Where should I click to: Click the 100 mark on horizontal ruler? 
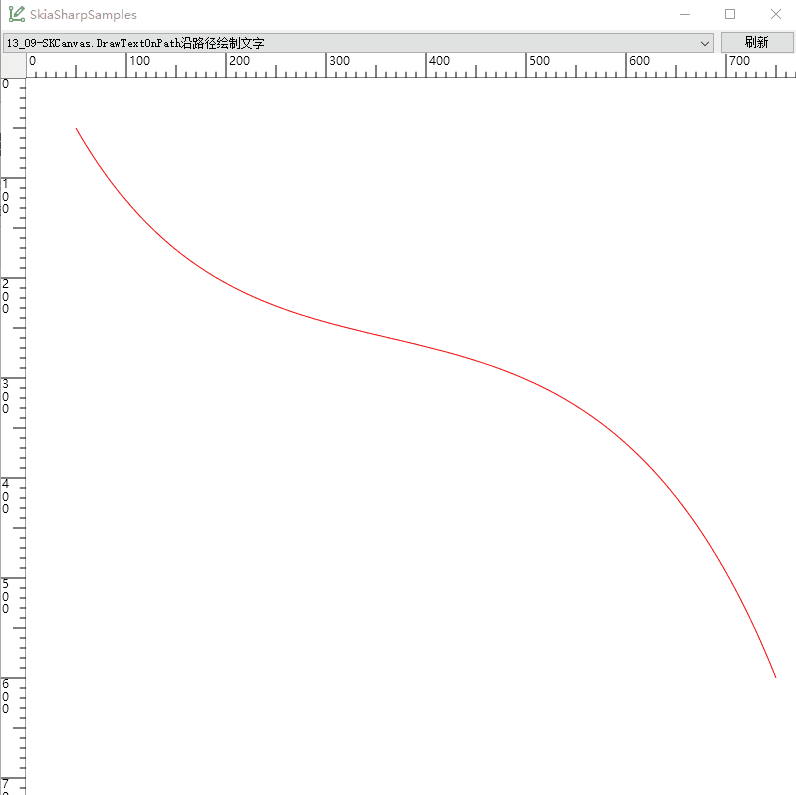pos(139,61)
